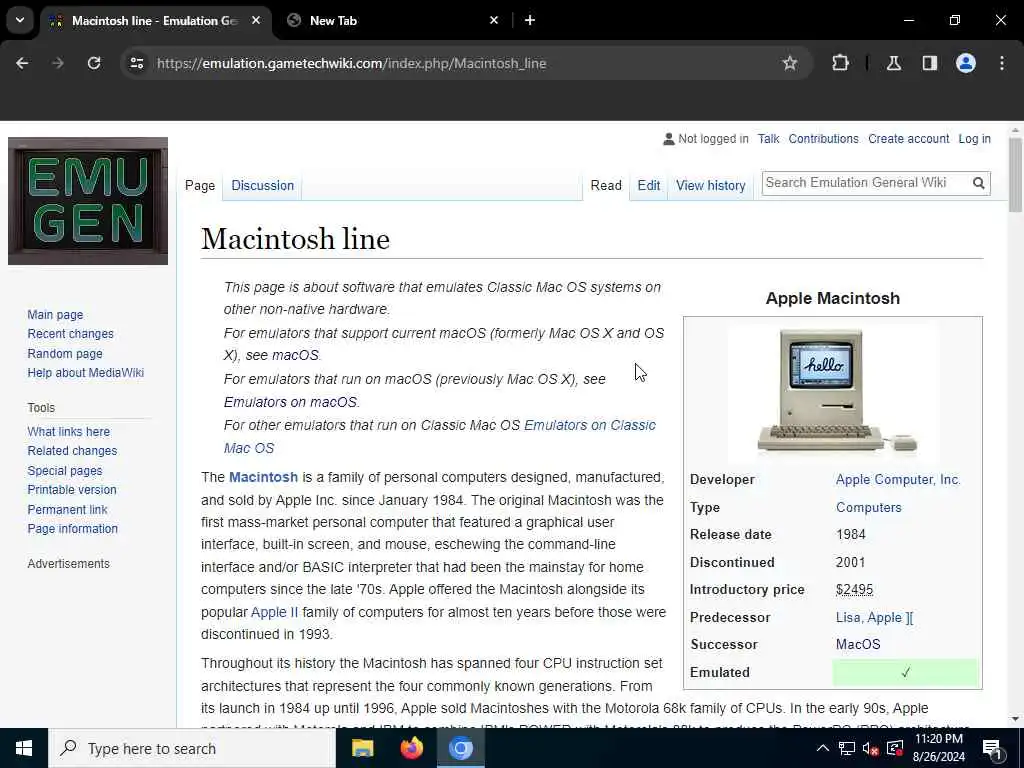Open a Random page
This screenshot has width=1024, height=768.
coord(65,353)
